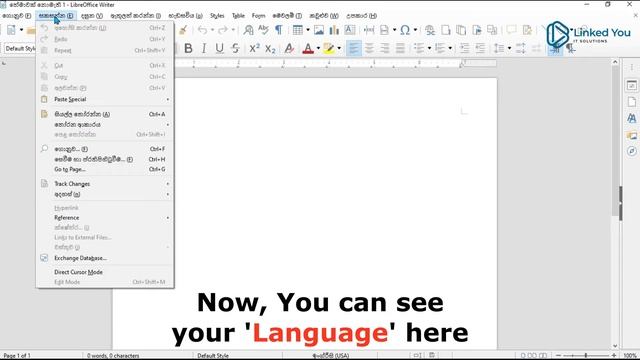This screenshot has height=360, width=640.
Task: Toggle Subscript formatting
Action: 270,49
